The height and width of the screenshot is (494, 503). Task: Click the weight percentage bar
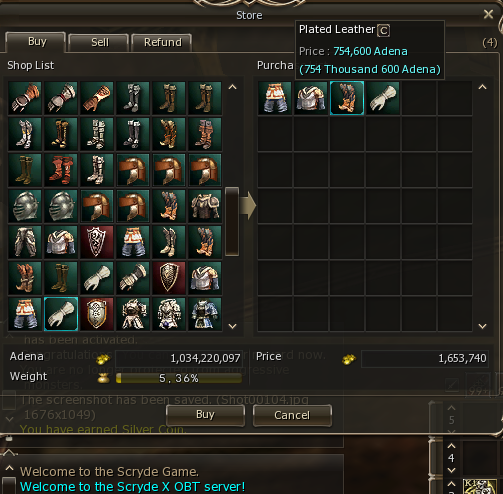pyautogui.click(x=179, y=378)
